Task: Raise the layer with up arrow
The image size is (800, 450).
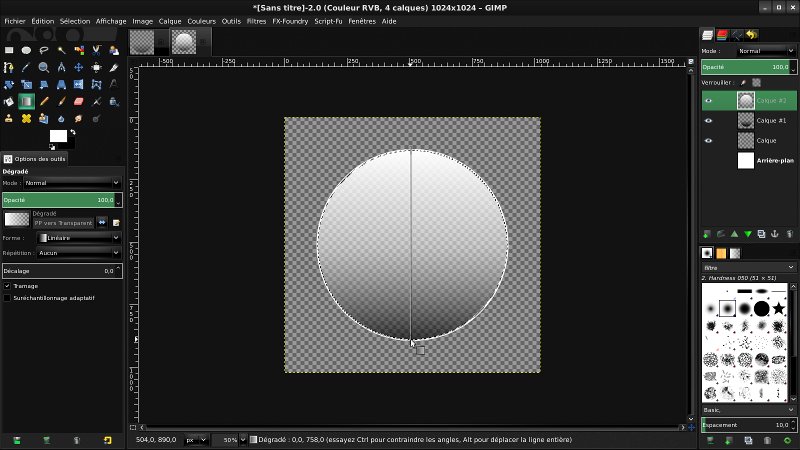Action: tap(734, 234)
